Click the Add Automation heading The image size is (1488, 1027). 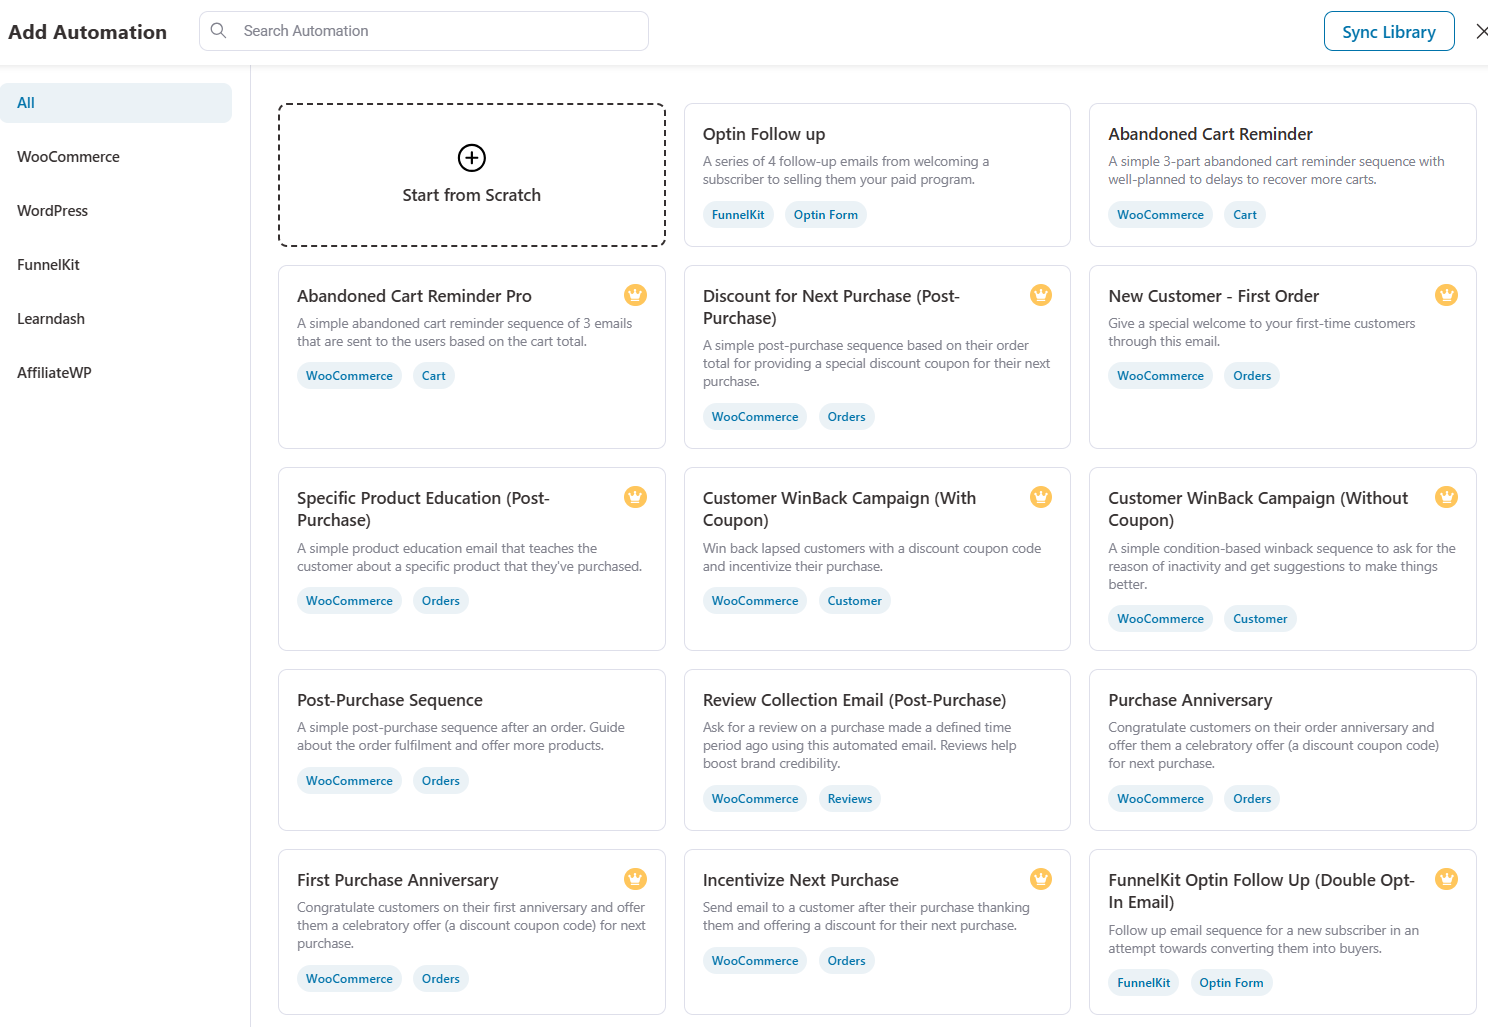(x=88, y=32)
